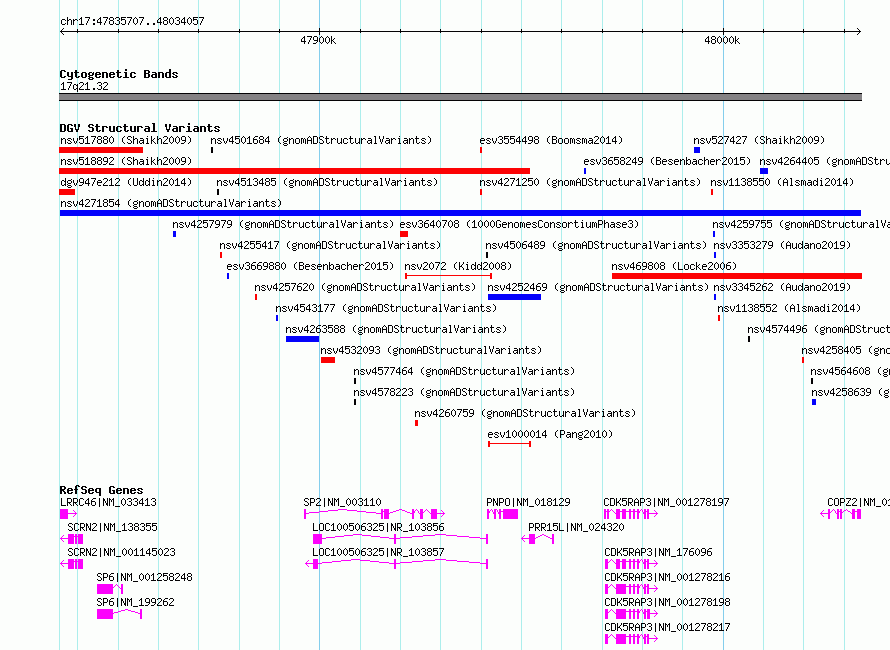
Task: Select the nsv4577464 variant label
Action: (464, 371)
